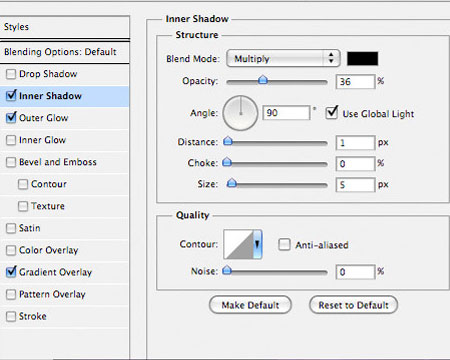Toggle Use Global Light checkbox
The image size is (450, 360).
click(x=332, y=113)
